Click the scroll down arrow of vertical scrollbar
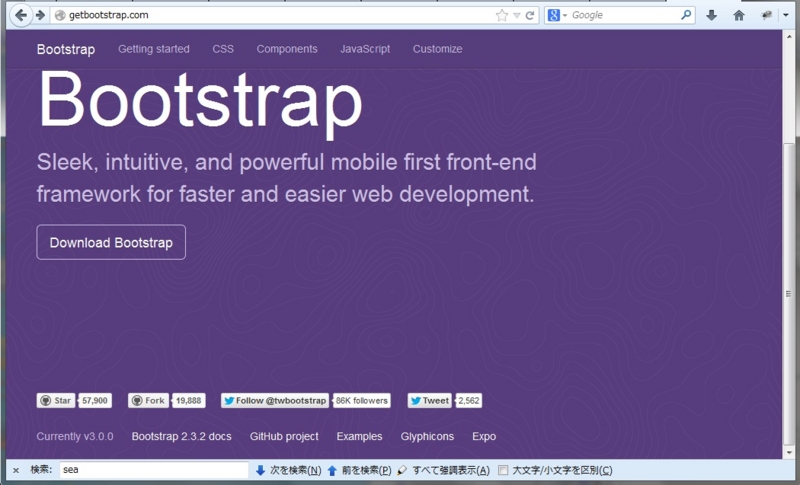 point(789,452)
